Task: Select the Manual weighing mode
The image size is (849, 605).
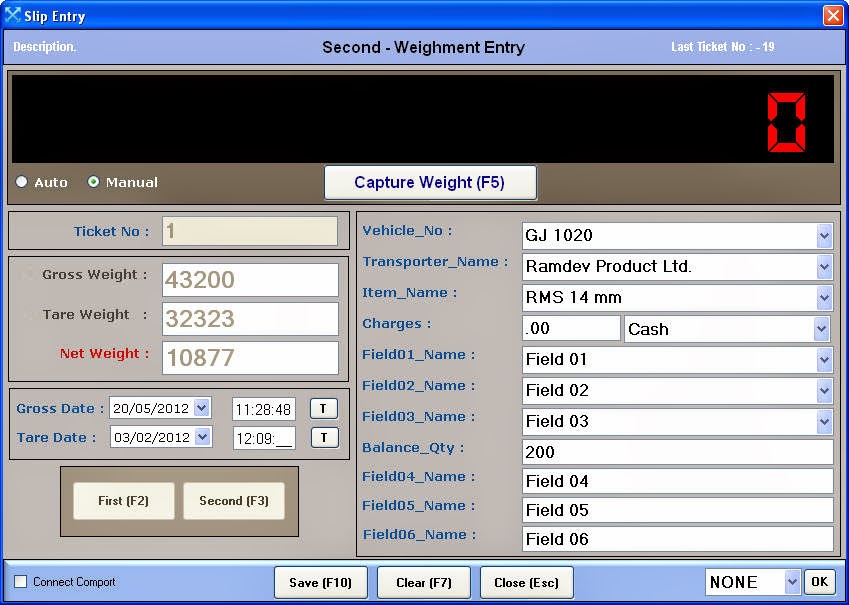Action: pos(95,182)
